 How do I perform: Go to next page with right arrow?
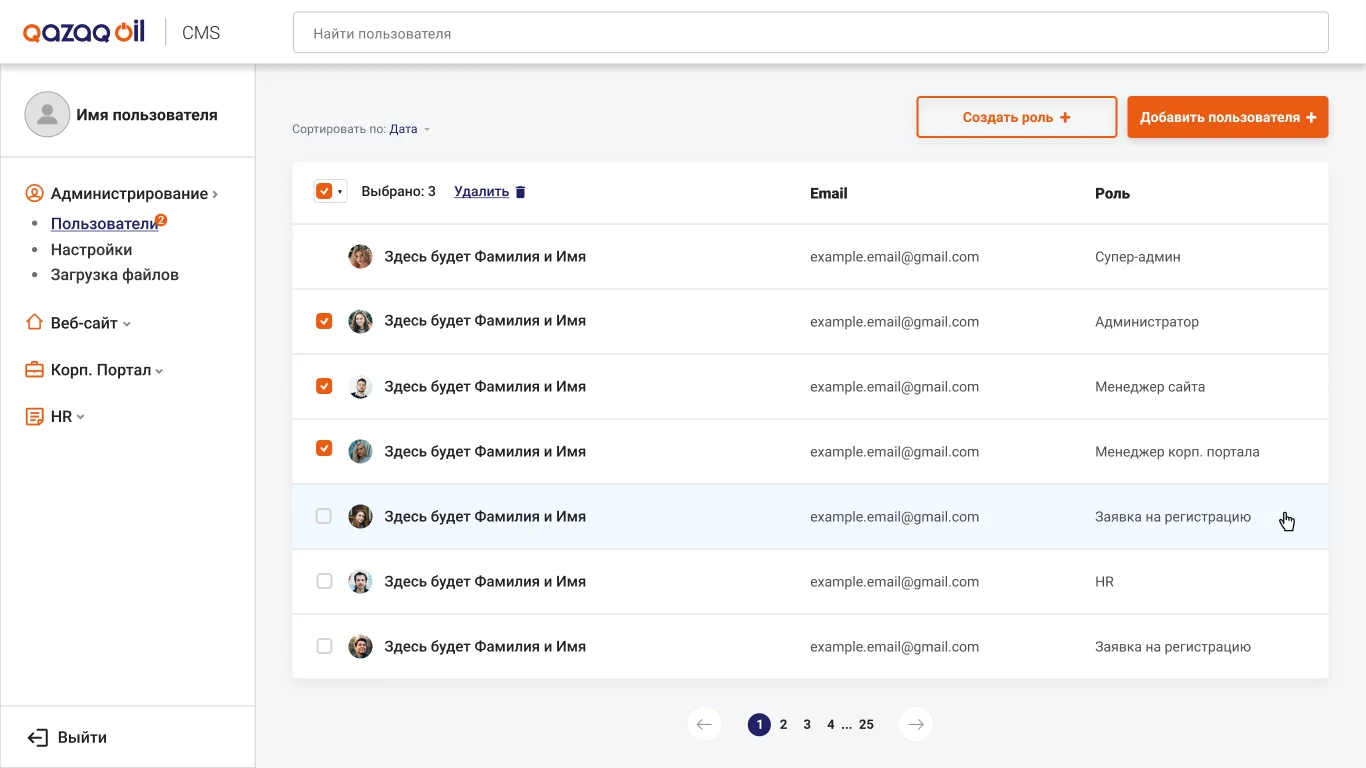pyautogui.click(x=916, y=725)
